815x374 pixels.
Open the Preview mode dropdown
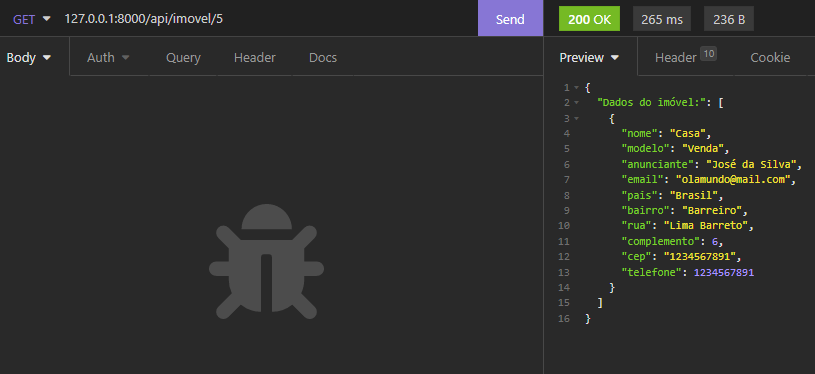pyautogui.click(x=589, y=58)
